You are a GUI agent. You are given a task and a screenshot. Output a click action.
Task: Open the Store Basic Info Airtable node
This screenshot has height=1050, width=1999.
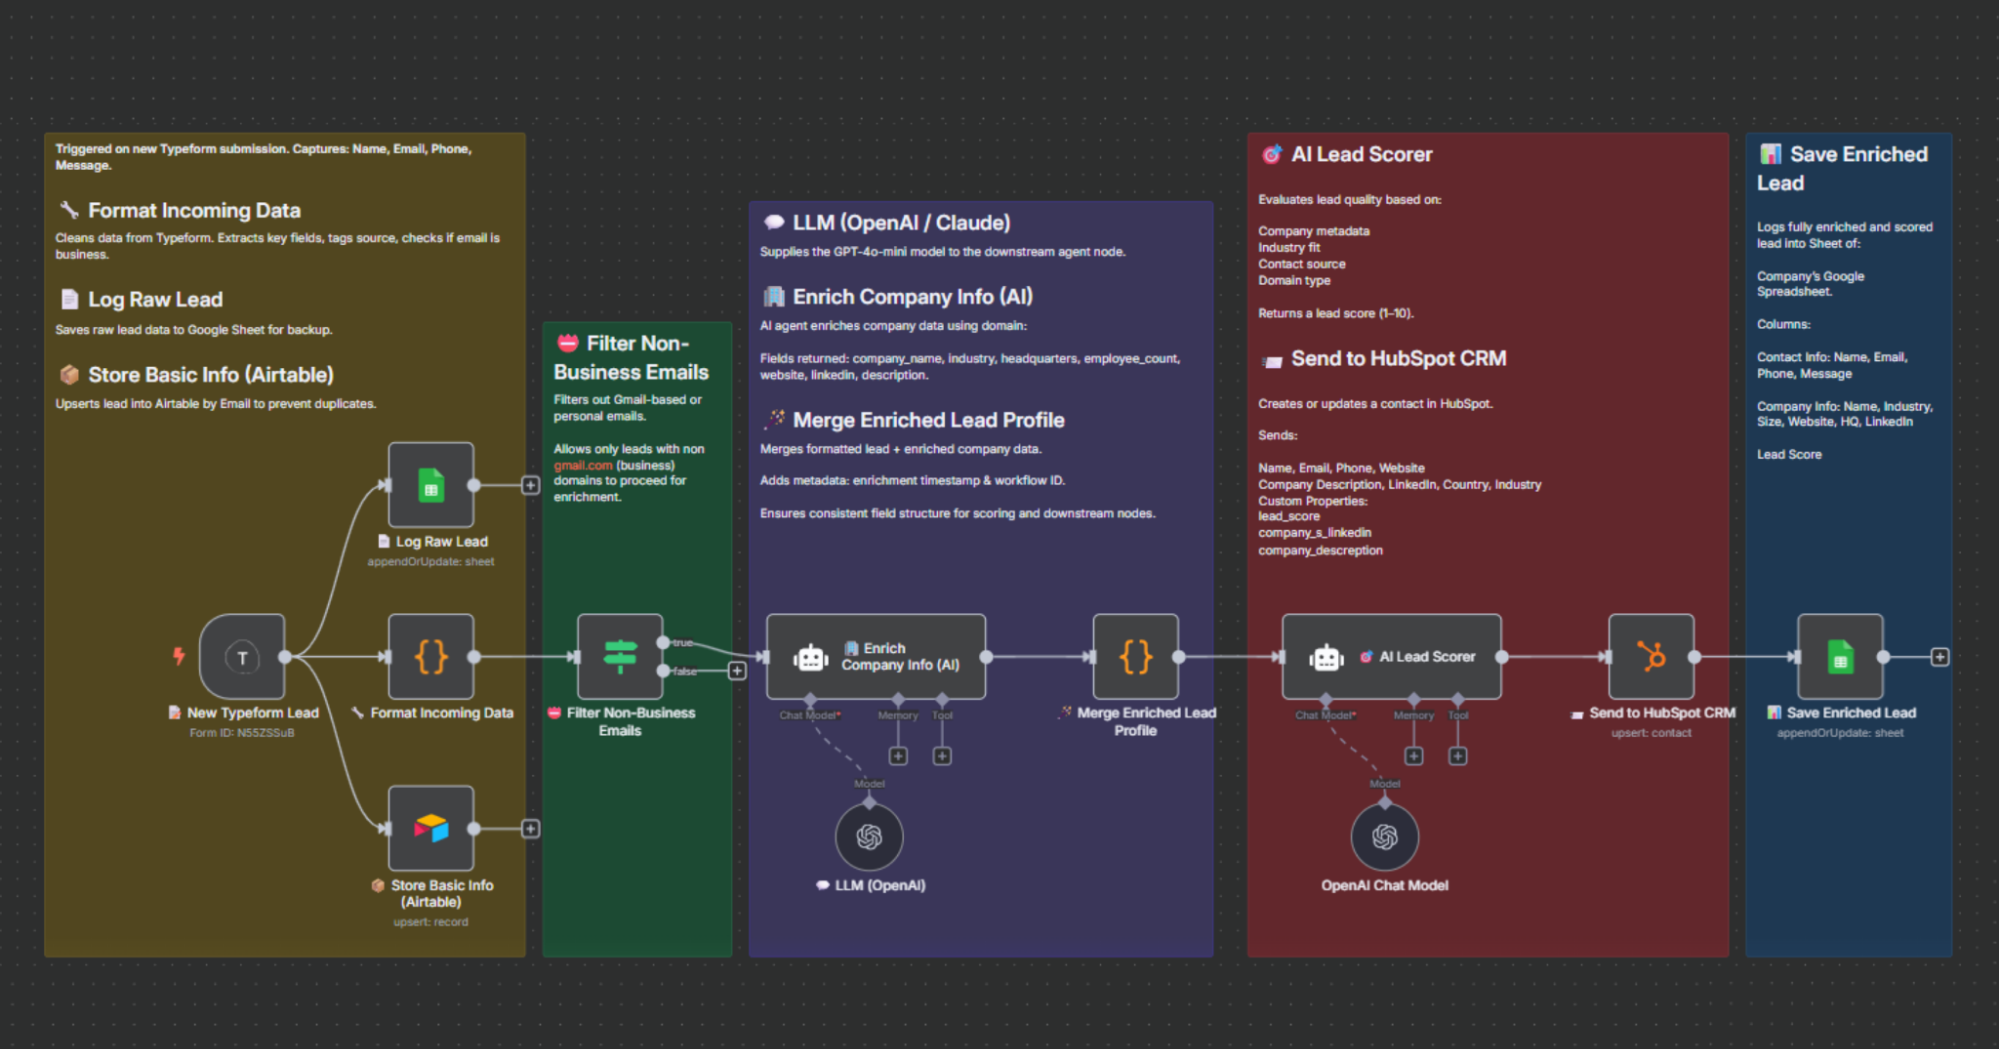pyautogui.click(x=431, y=828)
